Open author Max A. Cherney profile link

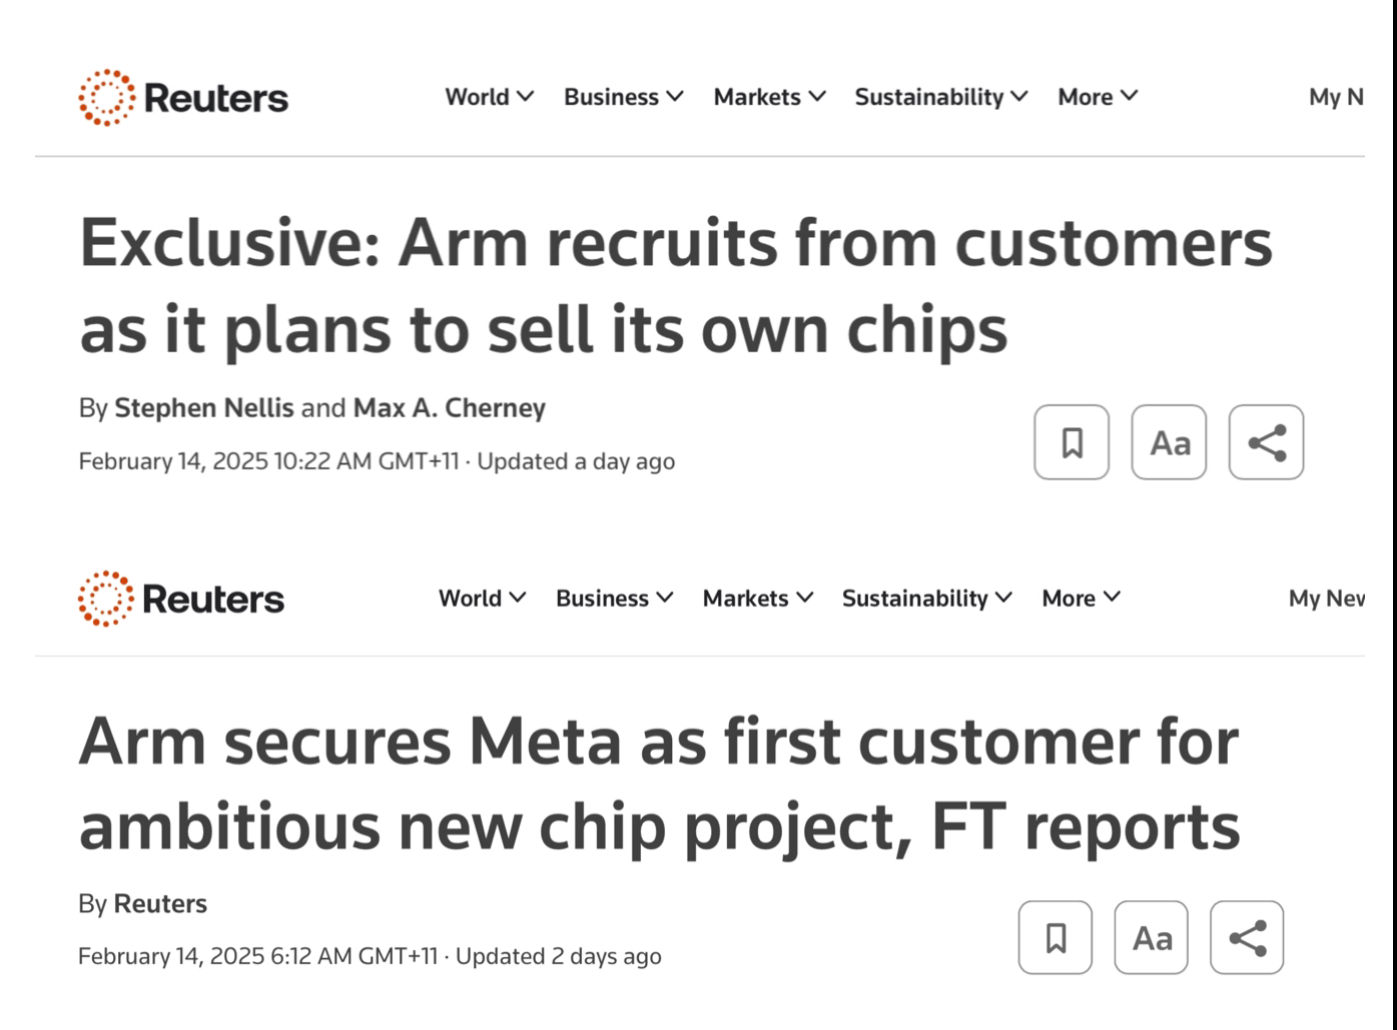(449, 408)
